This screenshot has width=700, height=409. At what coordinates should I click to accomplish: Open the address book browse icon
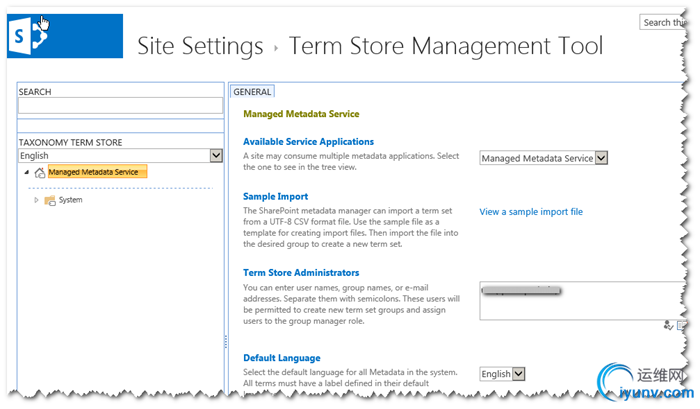[681, 326]
